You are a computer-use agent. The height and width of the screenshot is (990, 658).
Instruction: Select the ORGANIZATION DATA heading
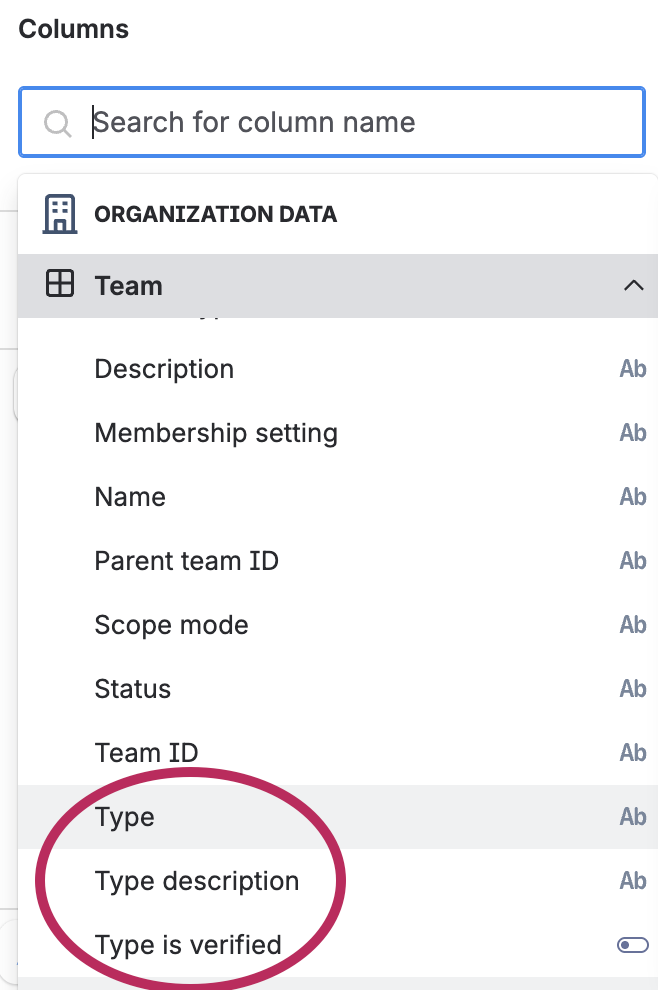point(215,214)
